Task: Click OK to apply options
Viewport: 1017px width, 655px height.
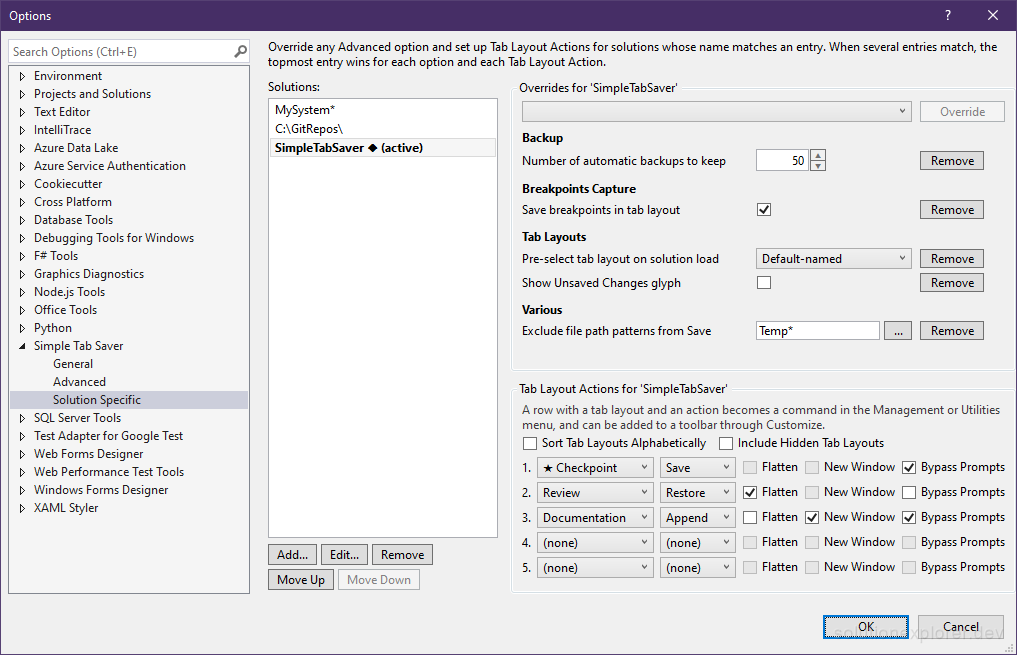Action: coord(866,626)
